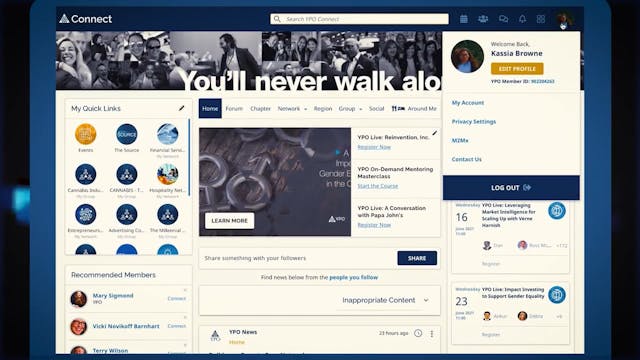Expand the Group tab dropdown arrow
Viewport: 640px width, 360px height.
click(360, 109)
